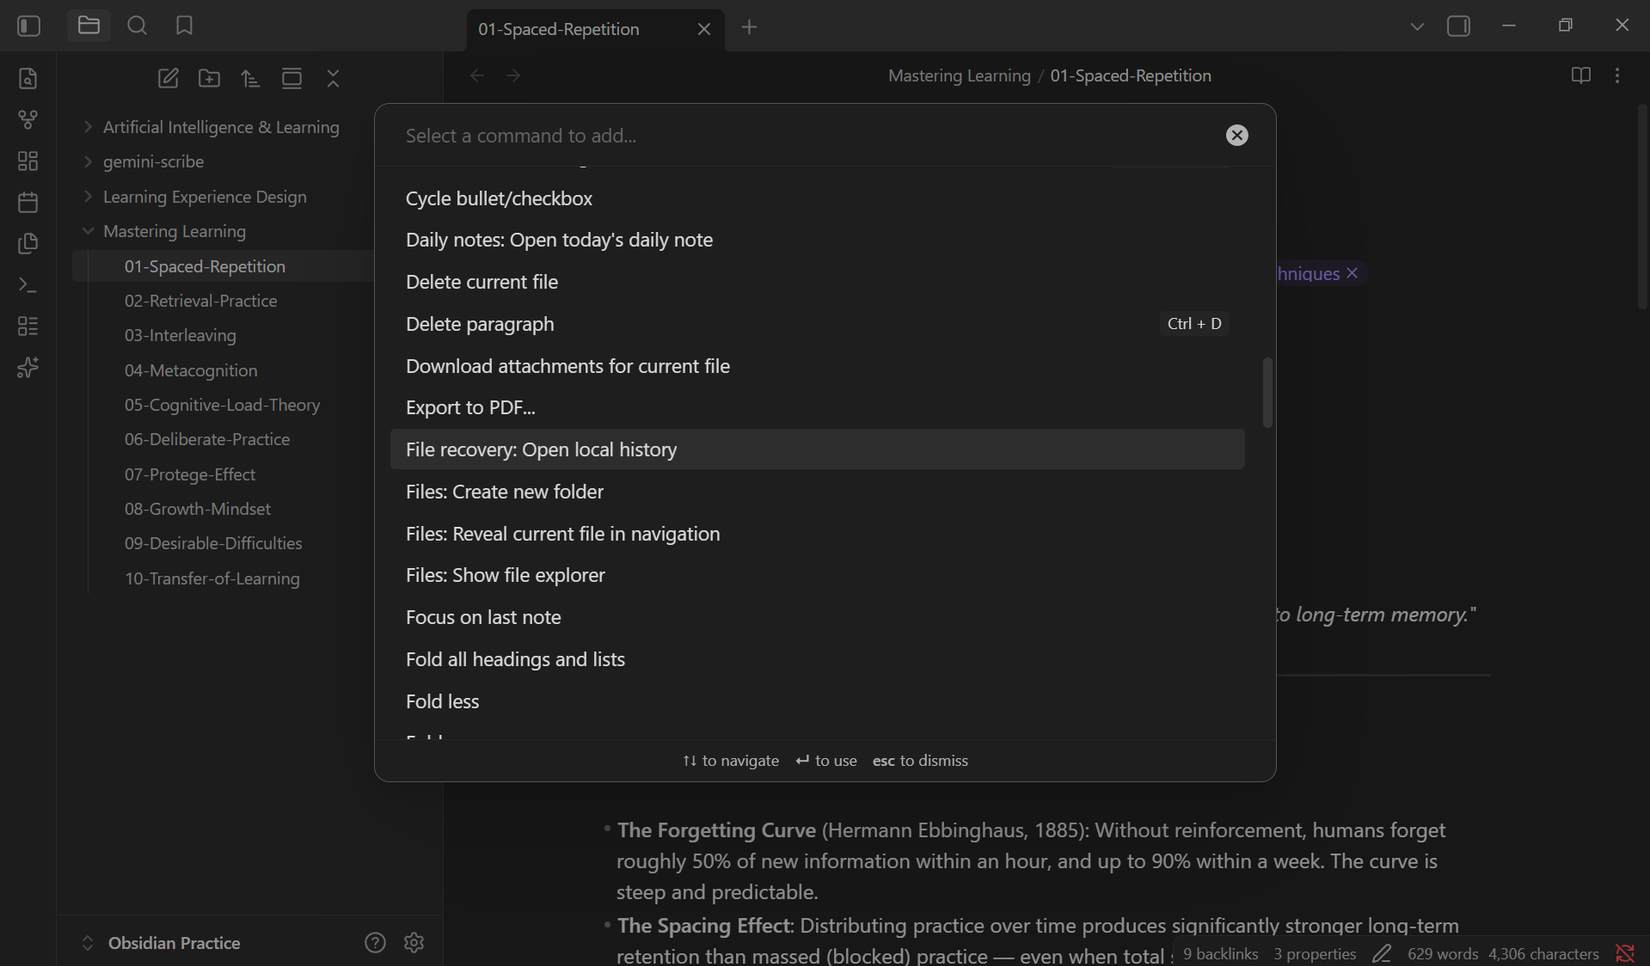The height and width of the screenshot is (966, 1650).
Task: Click 9 backlinks in the status bar
Action: point(1219,953)
